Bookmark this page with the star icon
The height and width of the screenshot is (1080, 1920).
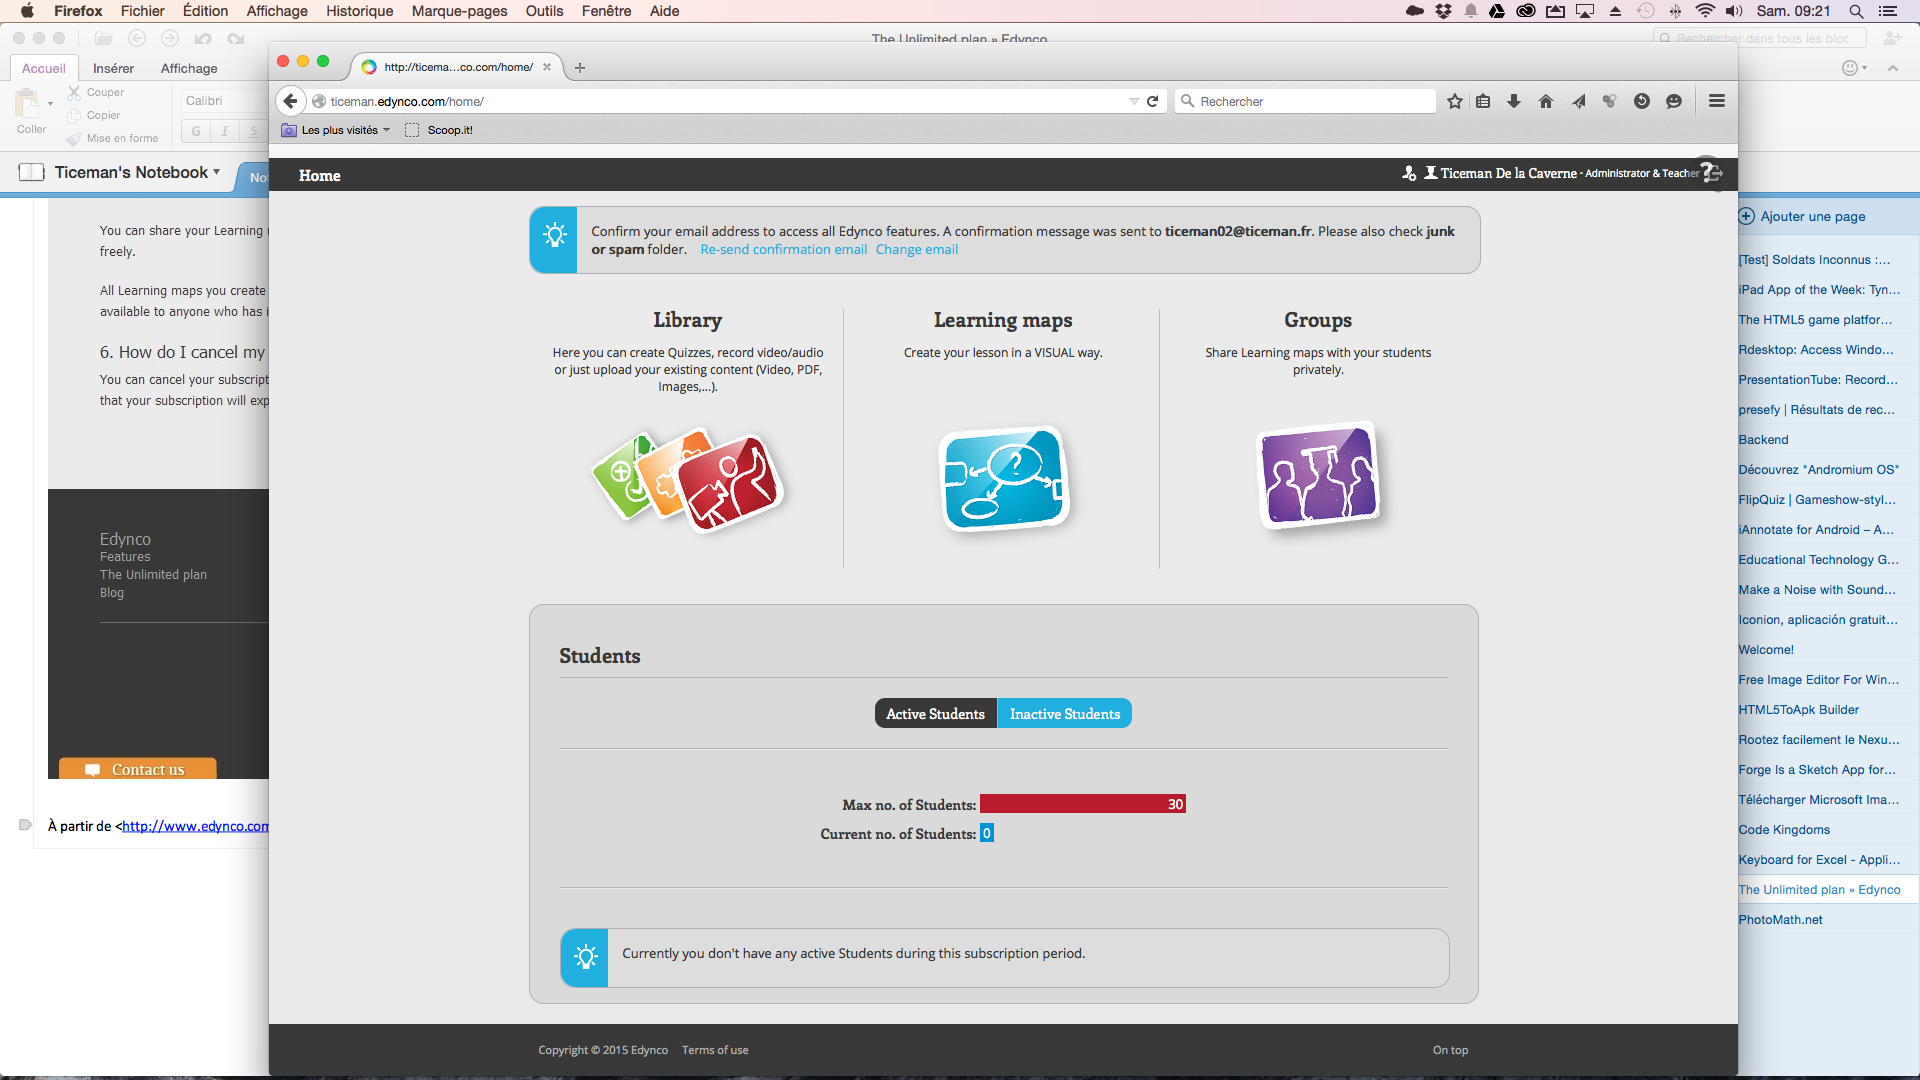pyautogui.click(x=1455, y=101)
